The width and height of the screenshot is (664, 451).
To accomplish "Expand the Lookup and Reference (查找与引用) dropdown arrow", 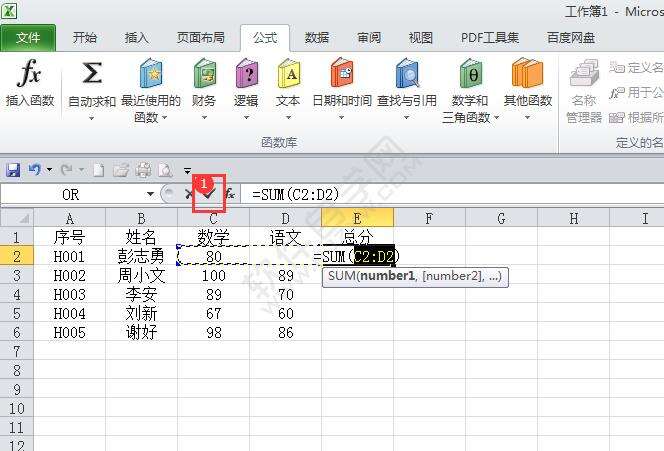I will (407, 117).
